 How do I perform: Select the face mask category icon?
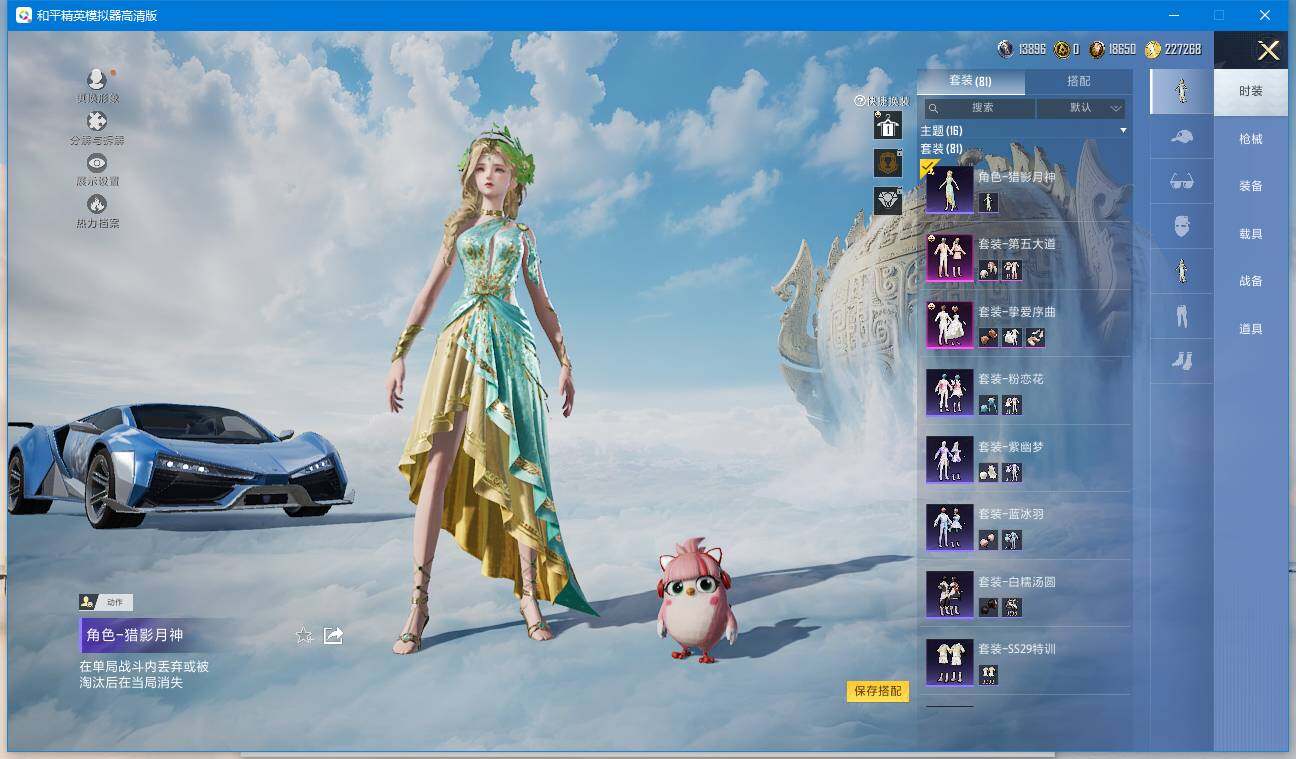1181,226
